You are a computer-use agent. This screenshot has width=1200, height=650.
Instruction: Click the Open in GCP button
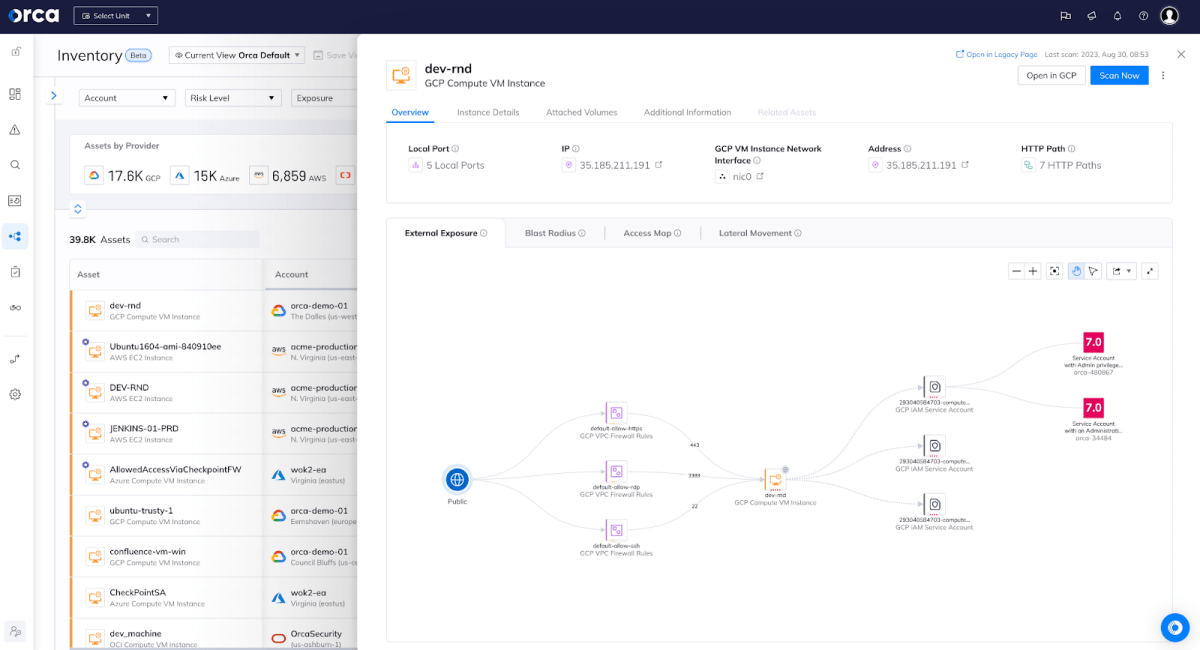(x=1051, y=75)
